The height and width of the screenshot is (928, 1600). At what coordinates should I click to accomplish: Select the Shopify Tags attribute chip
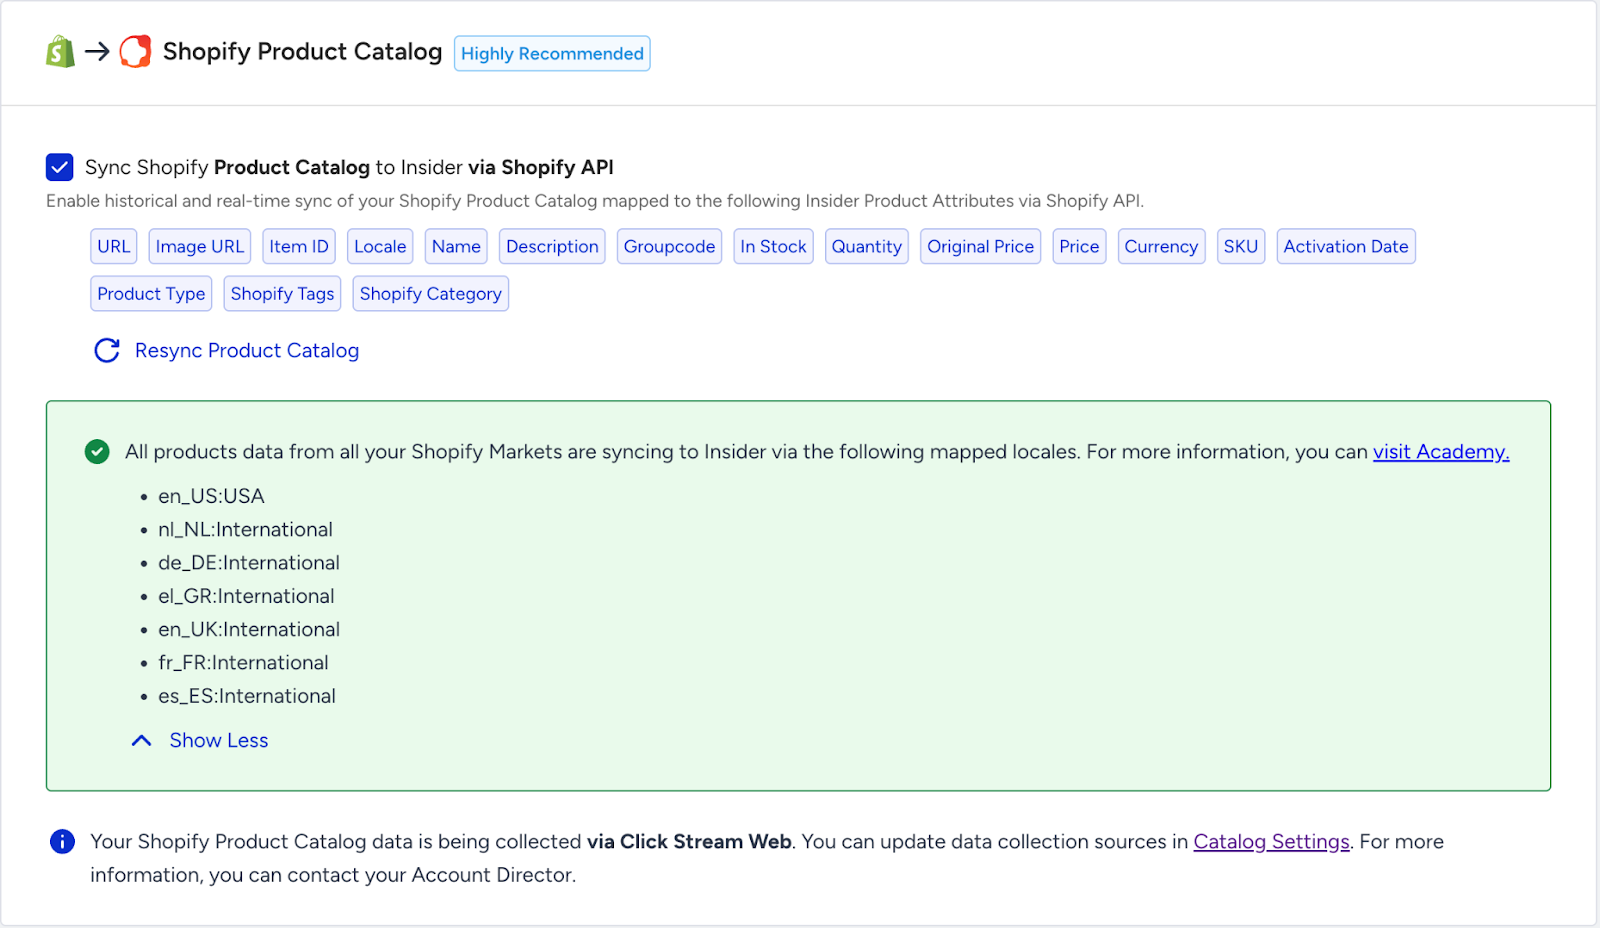click(282, 294)
